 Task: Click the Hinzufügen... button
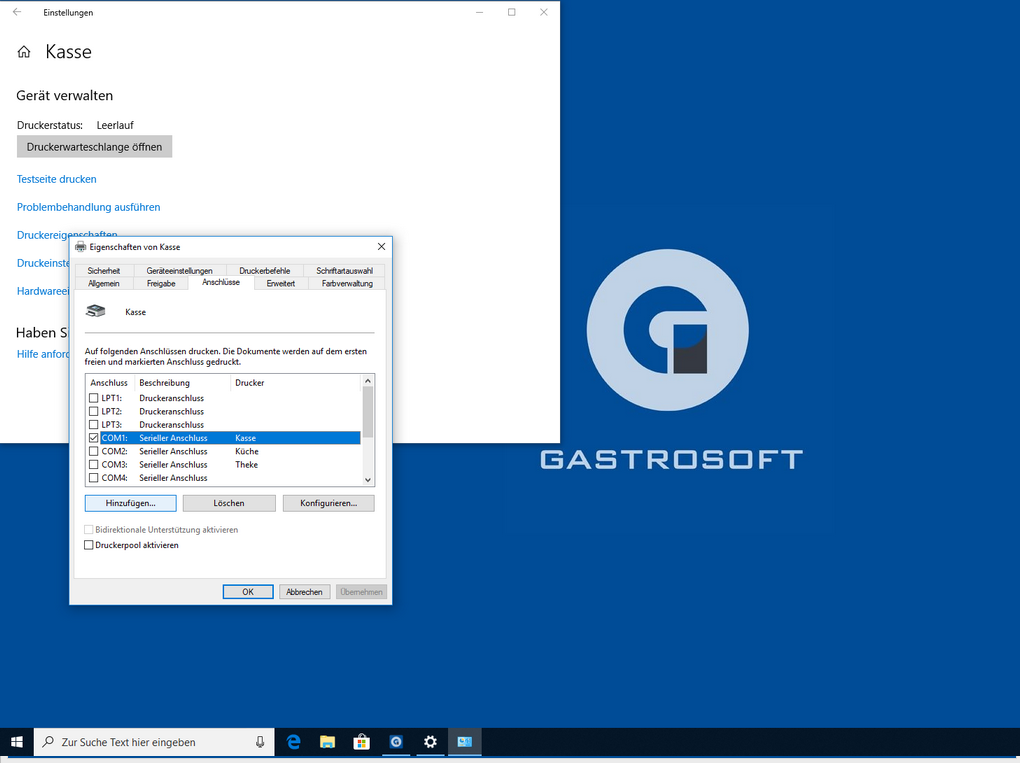(x=131, y=503)
